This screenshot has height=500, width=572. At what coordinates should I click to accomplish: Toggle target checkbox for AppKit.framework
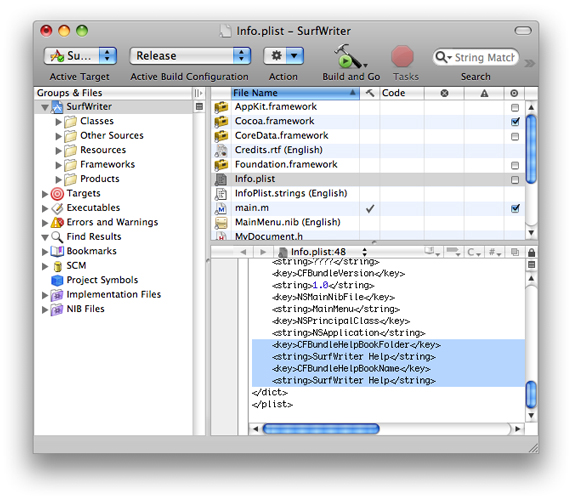515,108
